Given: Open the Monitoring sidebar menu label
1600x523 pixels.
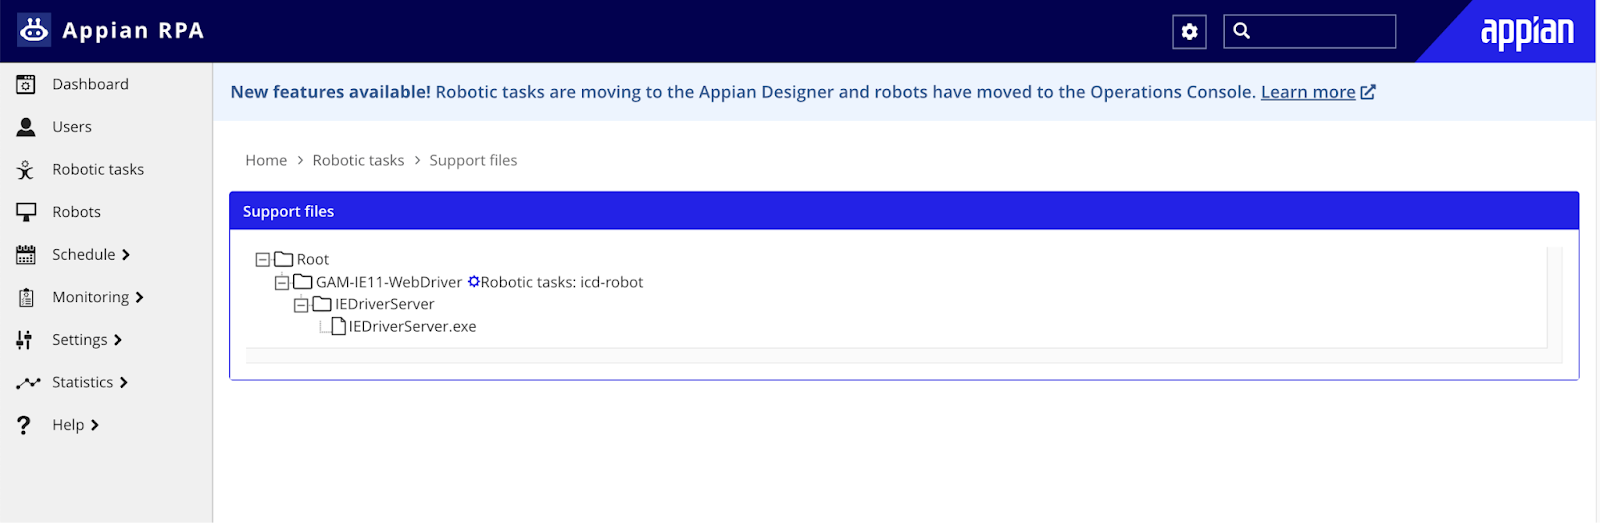Looking at the screenshot, I should [90, 297].
